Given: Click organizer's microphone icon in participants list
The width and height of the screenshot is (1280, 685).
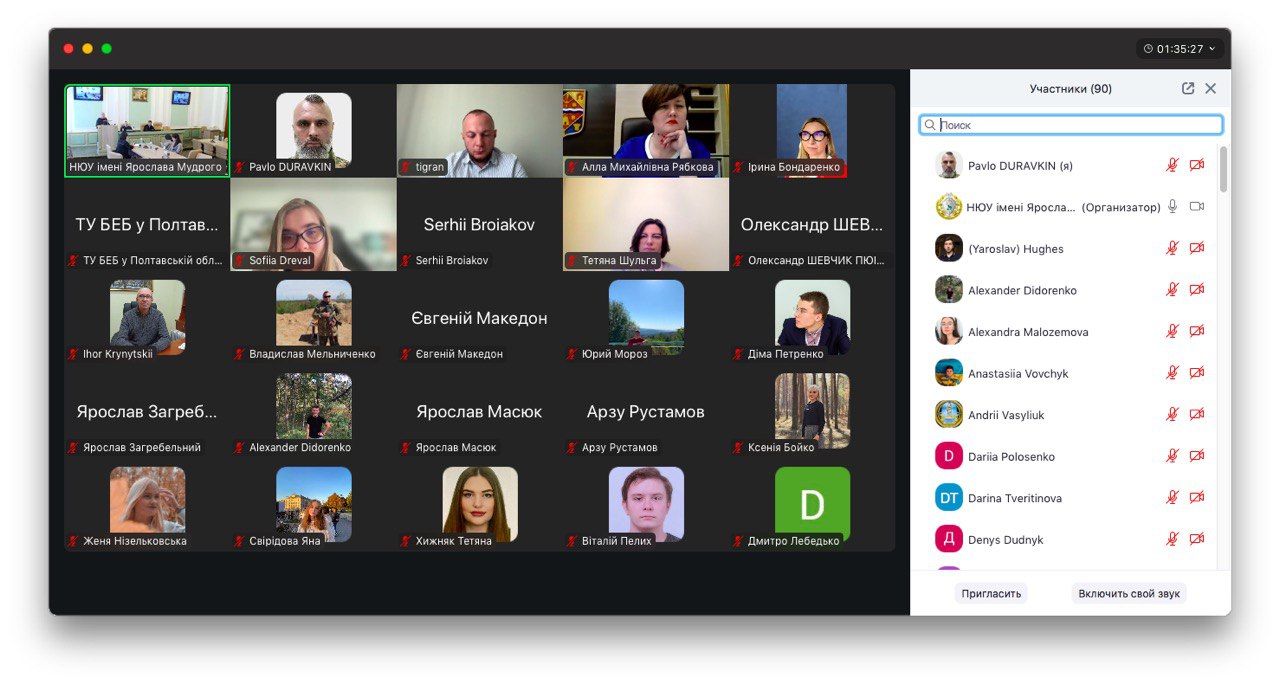Looking at the screenshot, I should pyautogui.click(x=1172, y=207).
